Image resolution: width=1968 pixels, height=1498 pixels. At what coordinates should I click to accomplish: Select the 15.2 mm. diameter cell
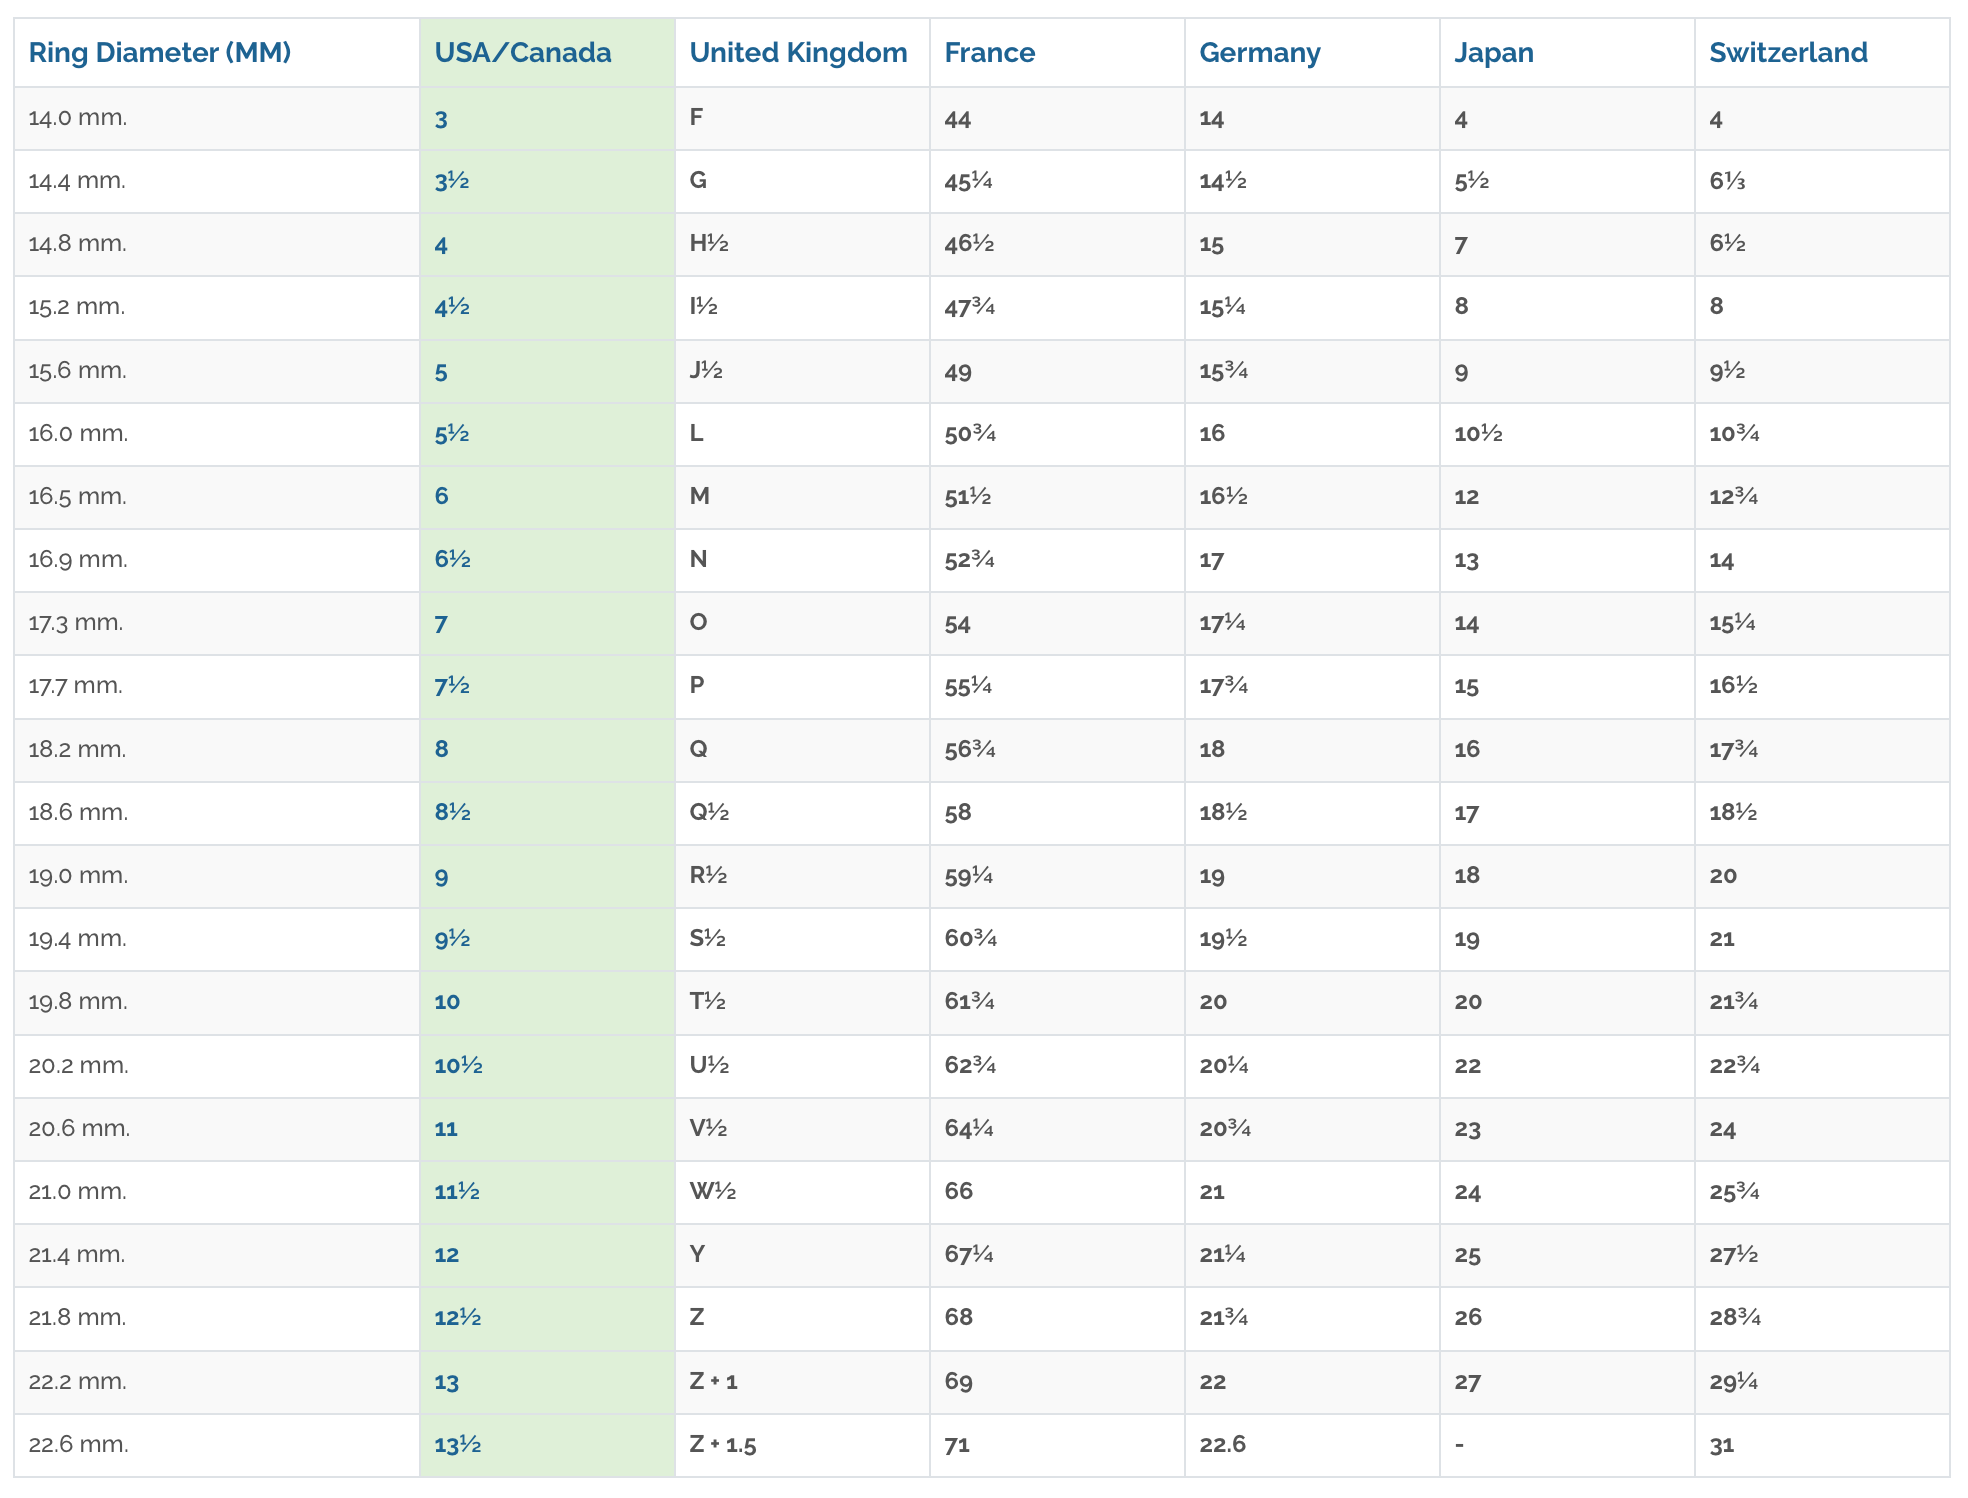pyautogui.click(x=217, y=307)
